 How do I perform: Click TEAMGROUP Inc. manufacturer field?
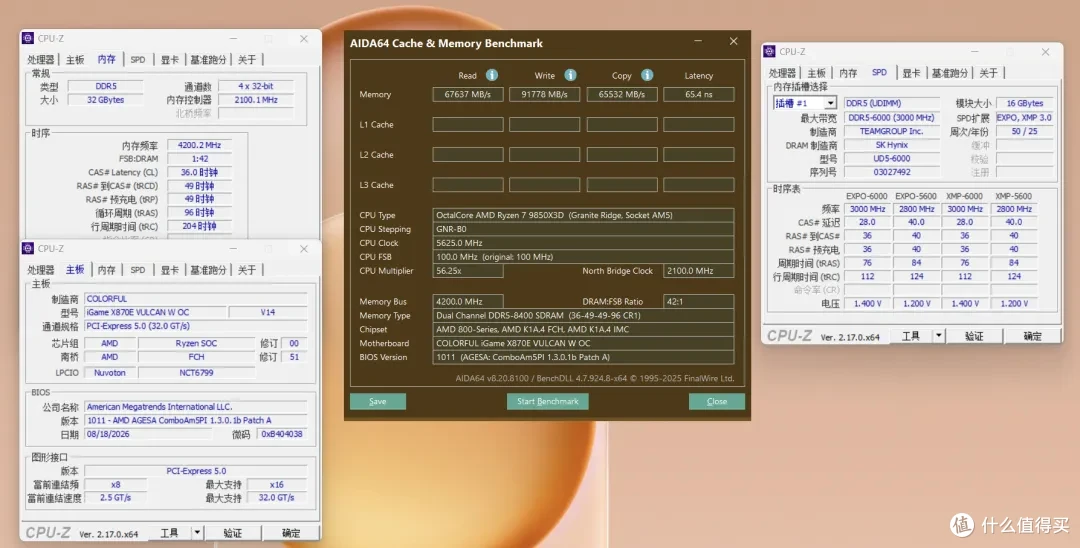point(891,131)
